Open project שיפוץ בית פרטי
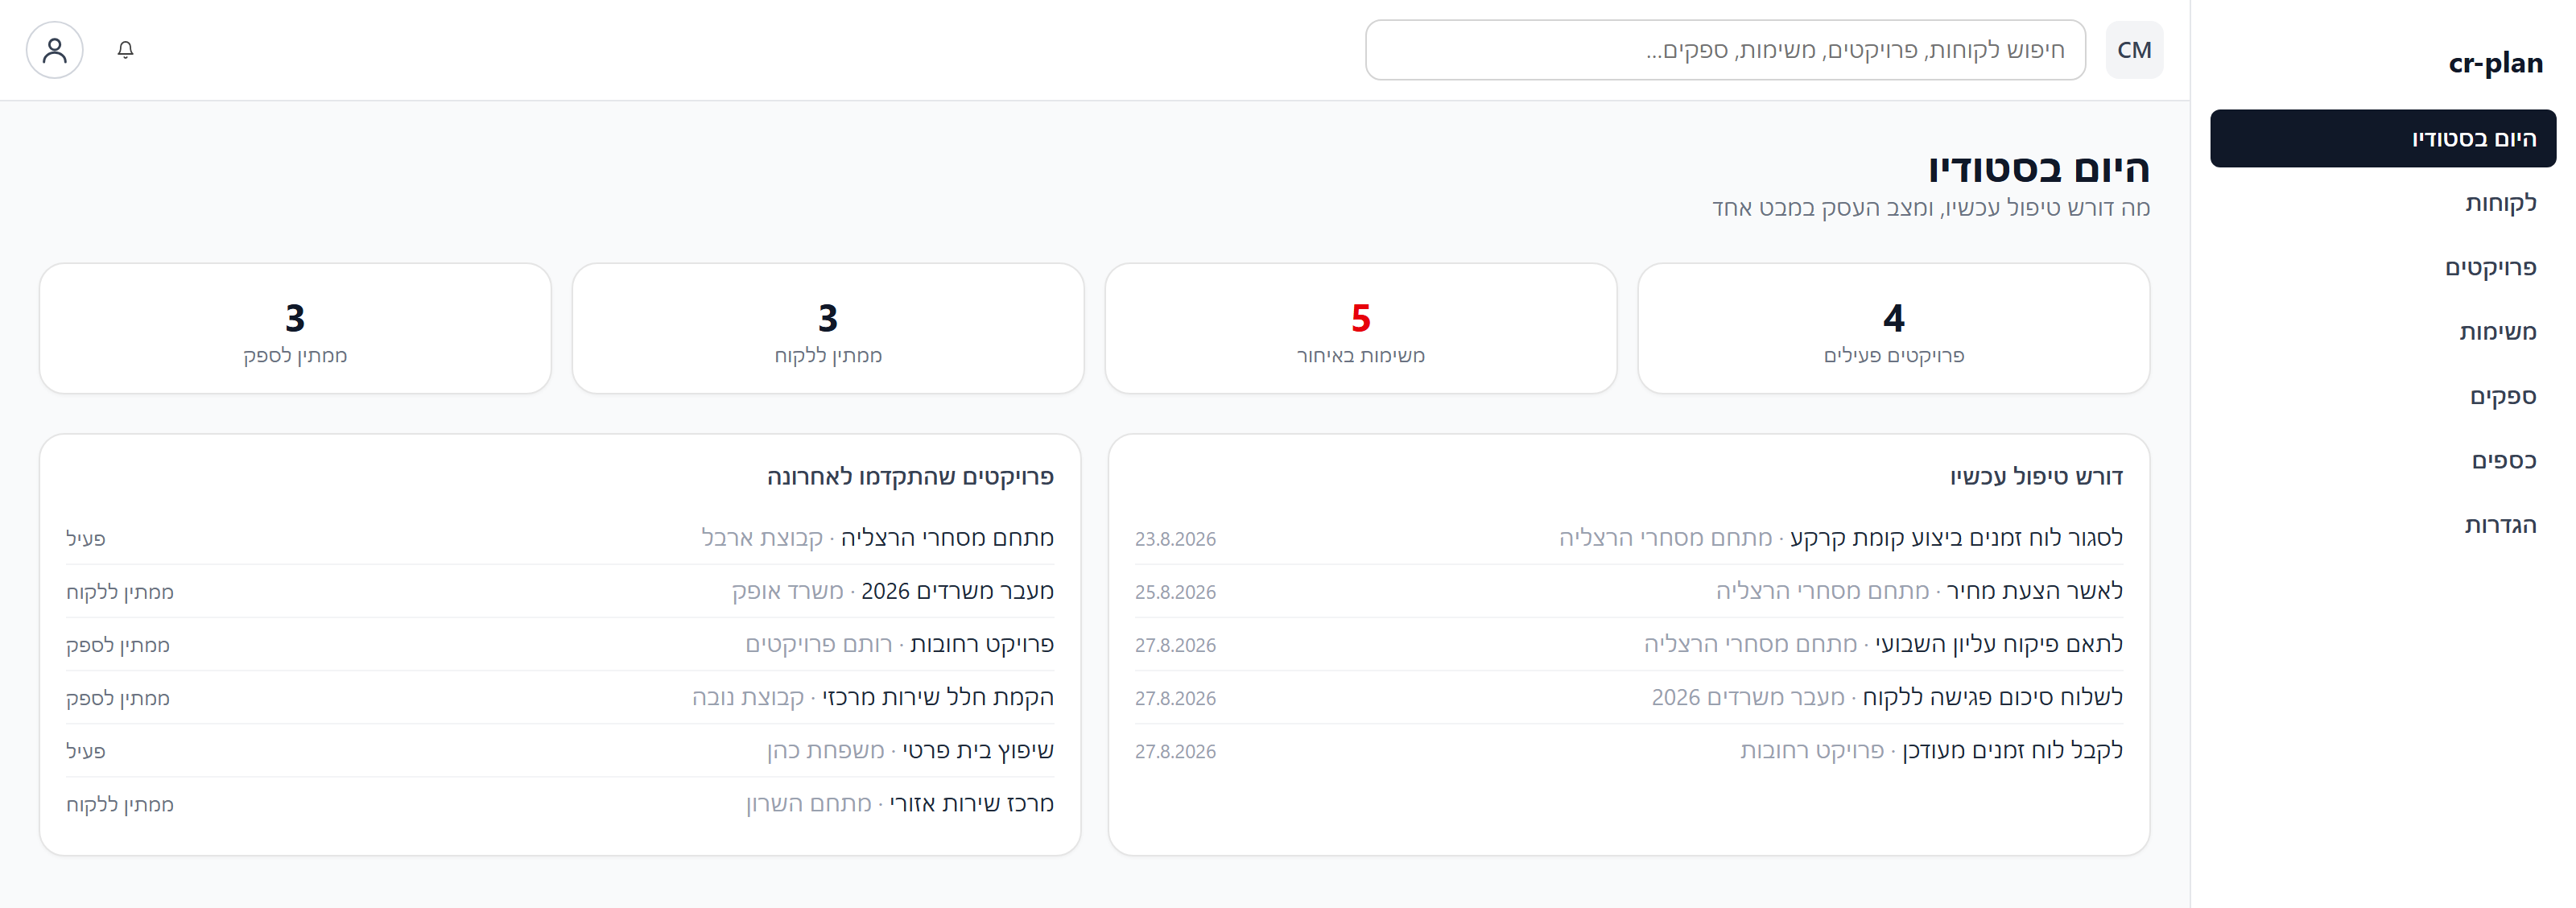The width and height of the screenshot is (2576, 908). click(x=560, y=750)
